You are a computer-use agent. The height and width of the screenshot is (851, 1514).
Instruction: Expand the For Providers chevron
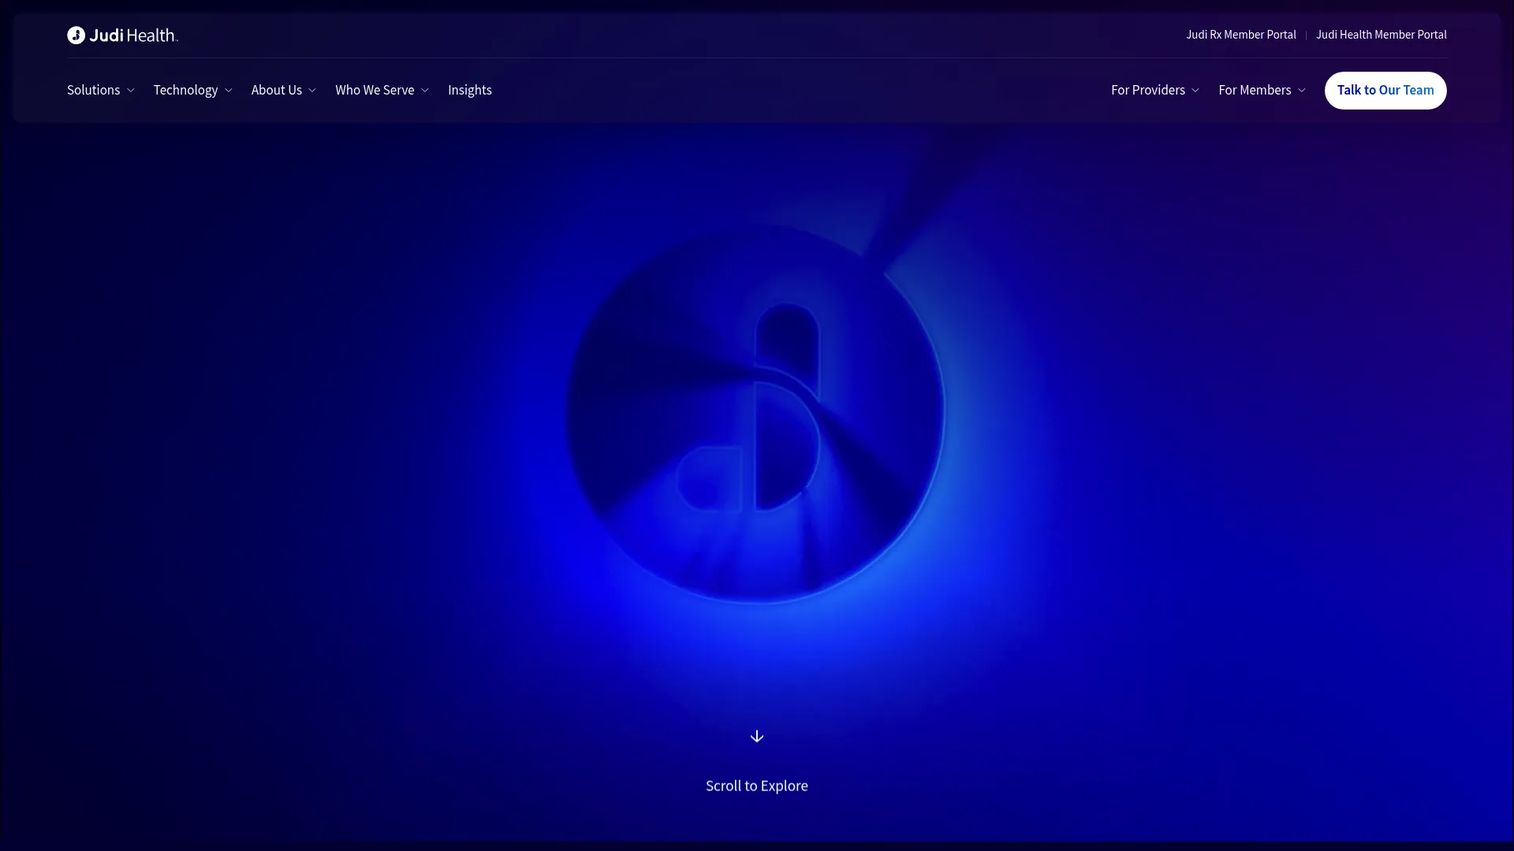(x=1195, y=91)
